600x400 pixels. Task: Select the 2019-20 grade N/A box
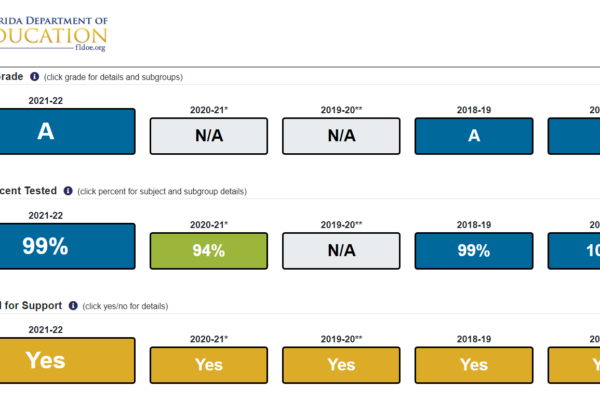[341, 136]
